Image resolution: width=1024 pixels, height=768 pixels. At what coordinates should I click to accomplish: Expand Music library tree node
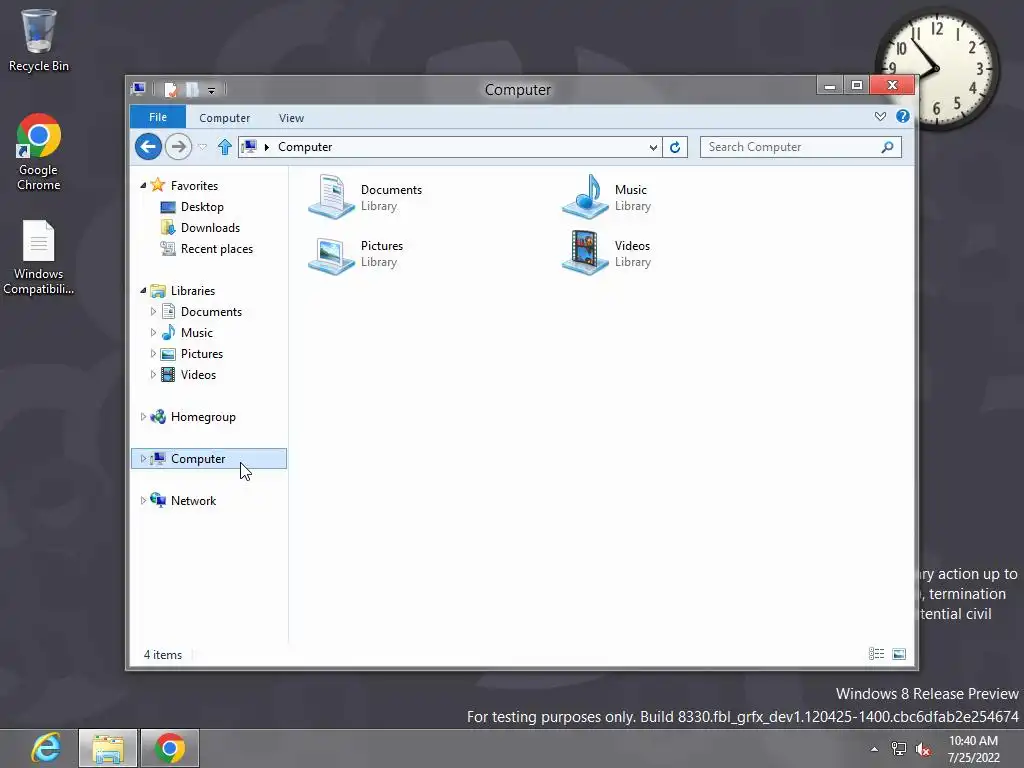(153, 332)
